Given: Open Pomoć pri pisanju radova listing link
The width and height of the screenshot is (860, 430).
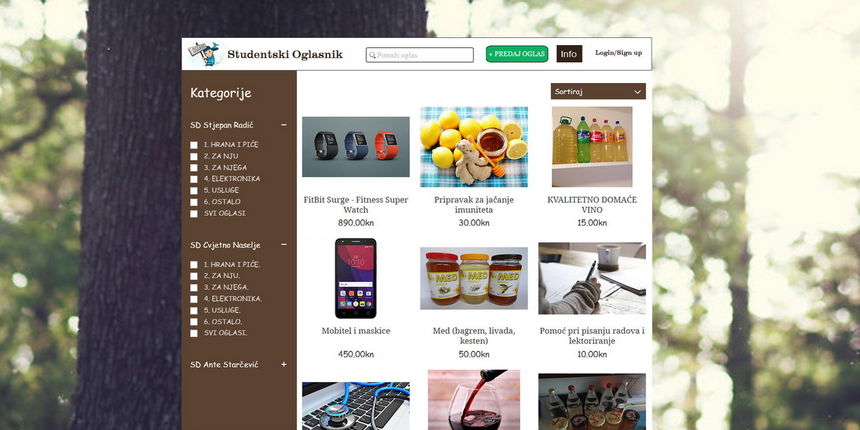Looking at the screenshot, I should (x=592, y=336).
